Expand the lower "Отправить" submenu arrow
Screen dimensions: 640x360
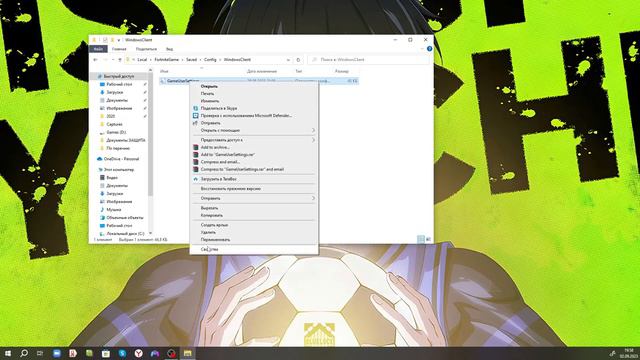pos(313,198)
